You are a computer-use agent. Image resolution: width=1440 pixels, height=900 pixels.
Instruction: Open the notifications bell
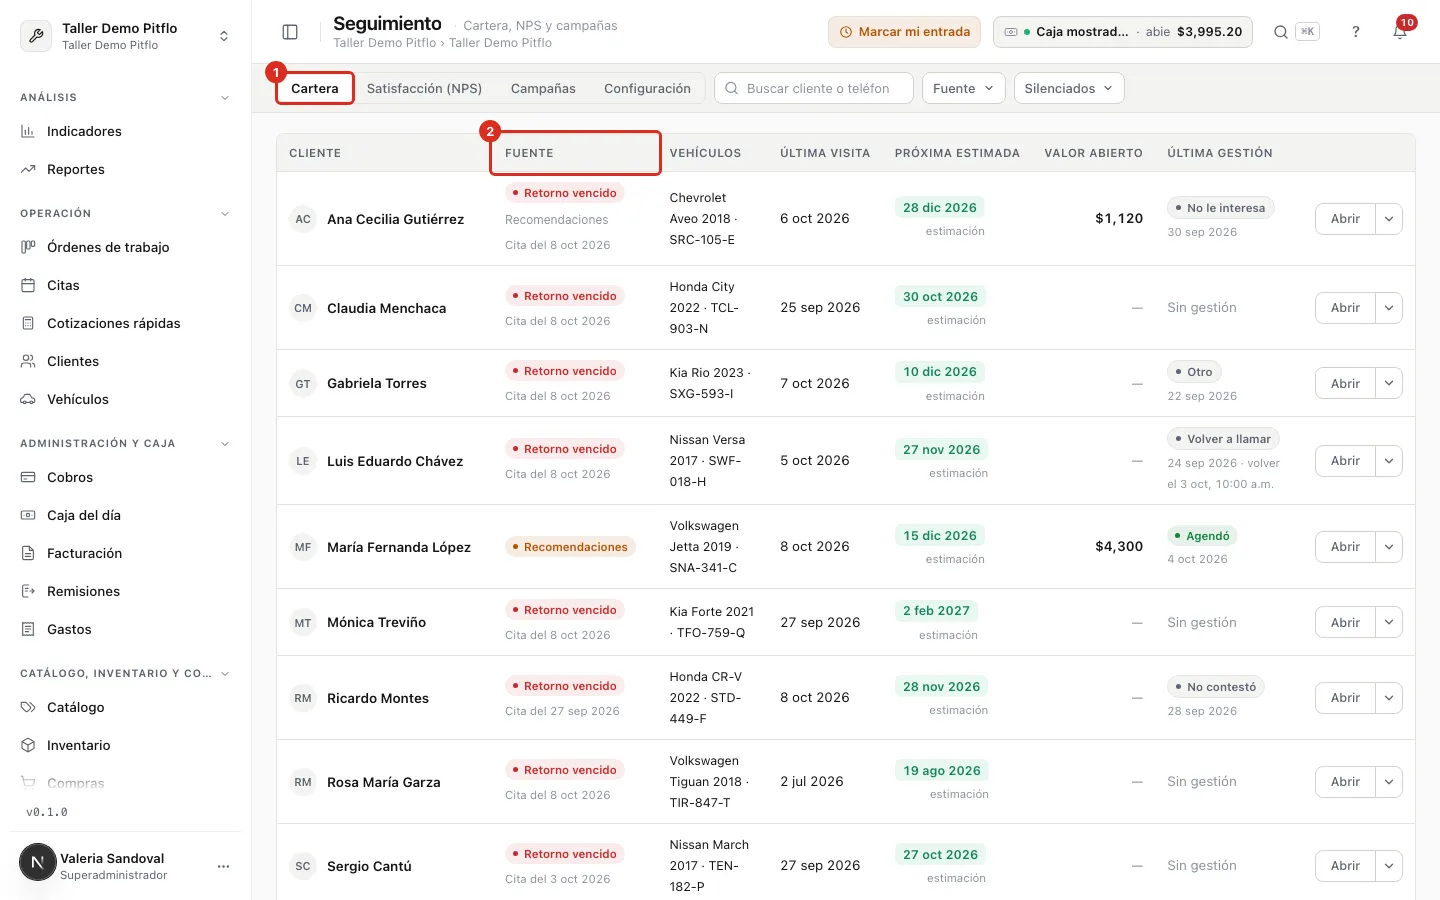pos(1400,32)
